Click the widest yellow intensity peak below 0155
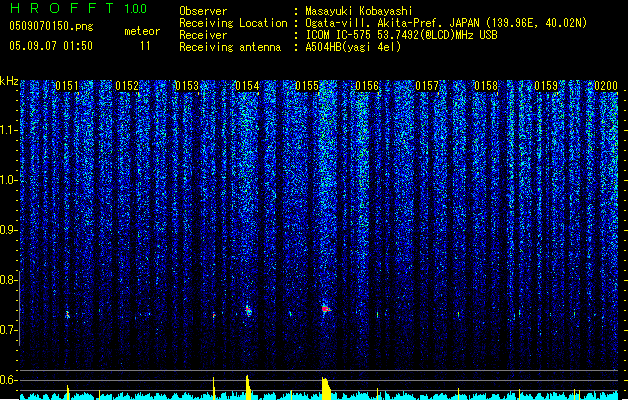 [326, 388]
